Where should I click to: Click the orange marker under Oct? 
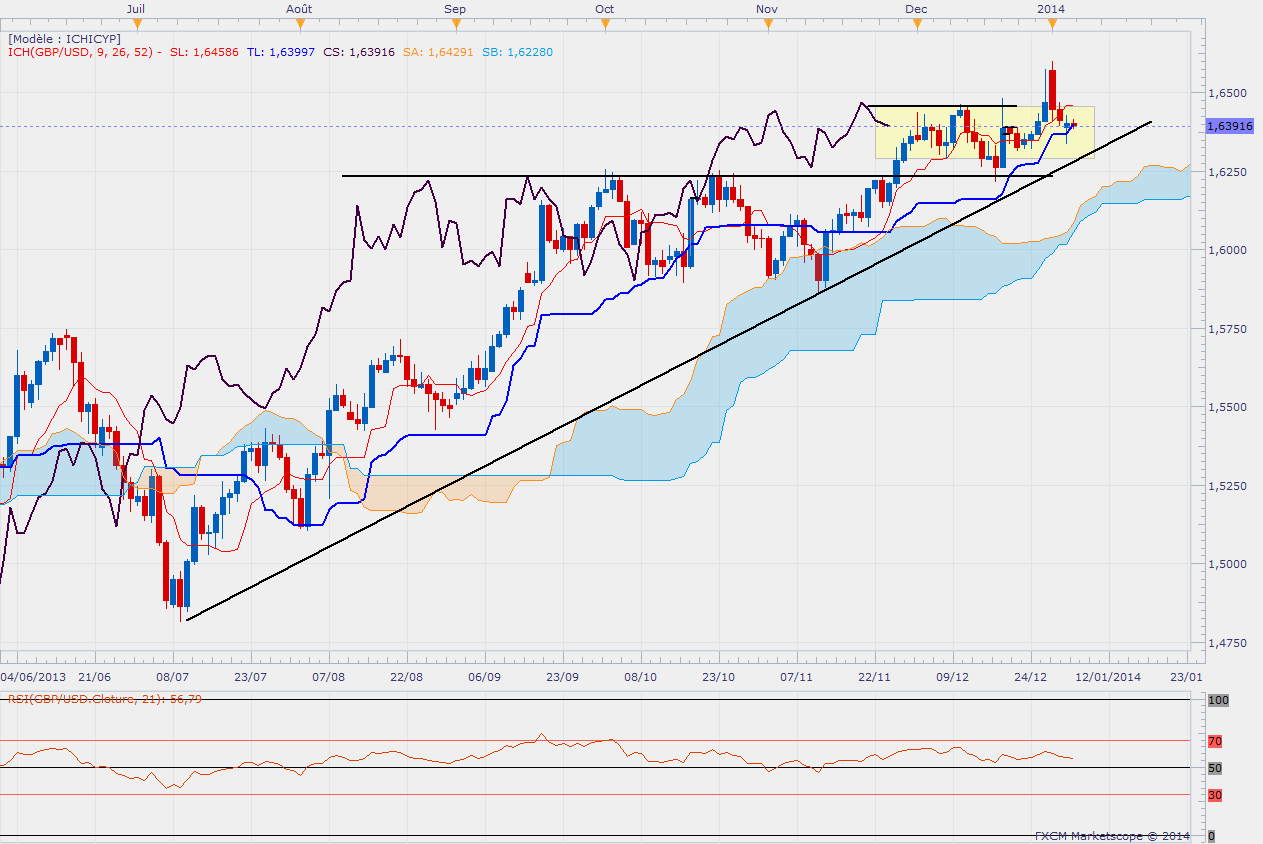pos(604,24)
